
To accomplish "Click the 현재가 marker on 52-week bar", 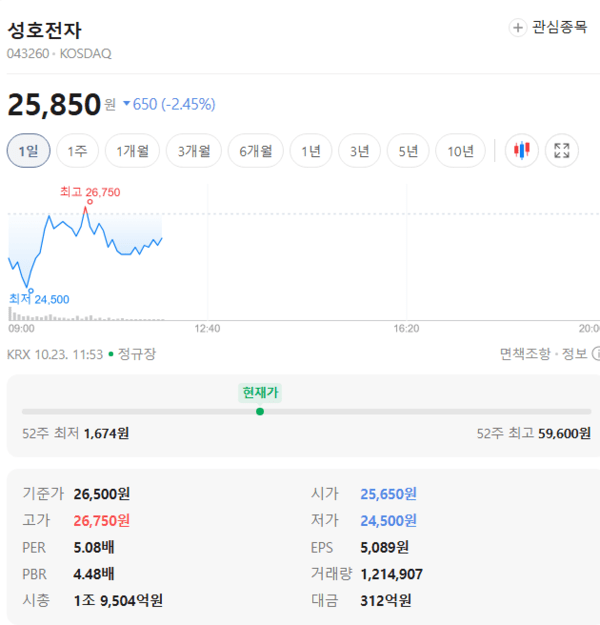I will (260, 393).
